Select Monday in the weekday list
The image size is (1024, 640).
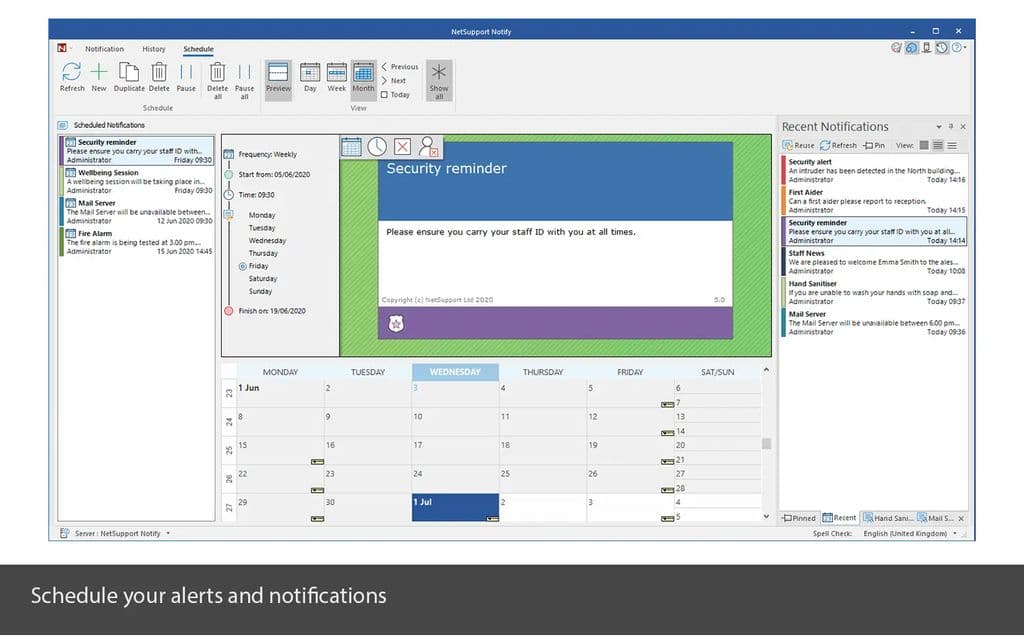[x=262, y=215]
